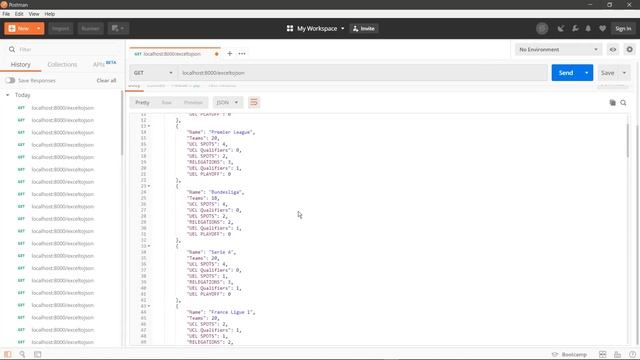Open Find and Replace in status bar
640x360 pixels.
pyautogui.click(x=22, y=354)
